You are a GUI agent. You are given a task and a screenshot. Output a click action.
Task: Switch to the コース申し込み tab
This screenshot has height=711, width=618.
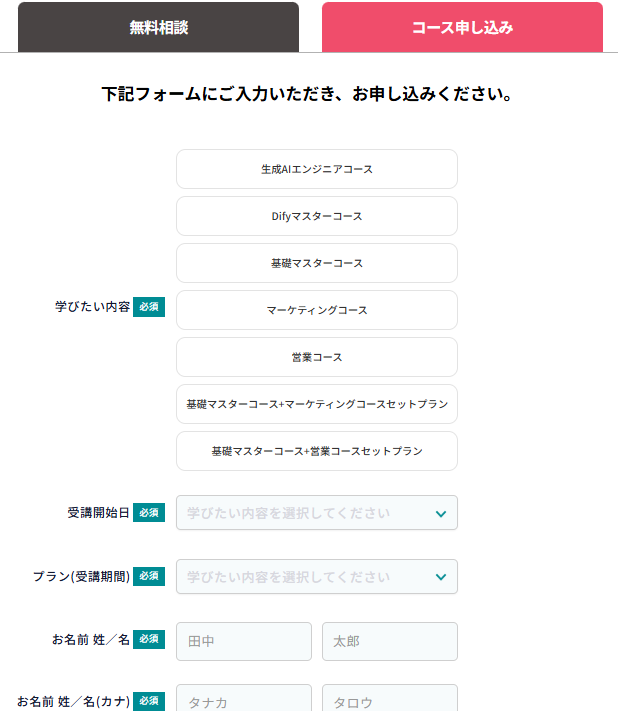(462, 27)
